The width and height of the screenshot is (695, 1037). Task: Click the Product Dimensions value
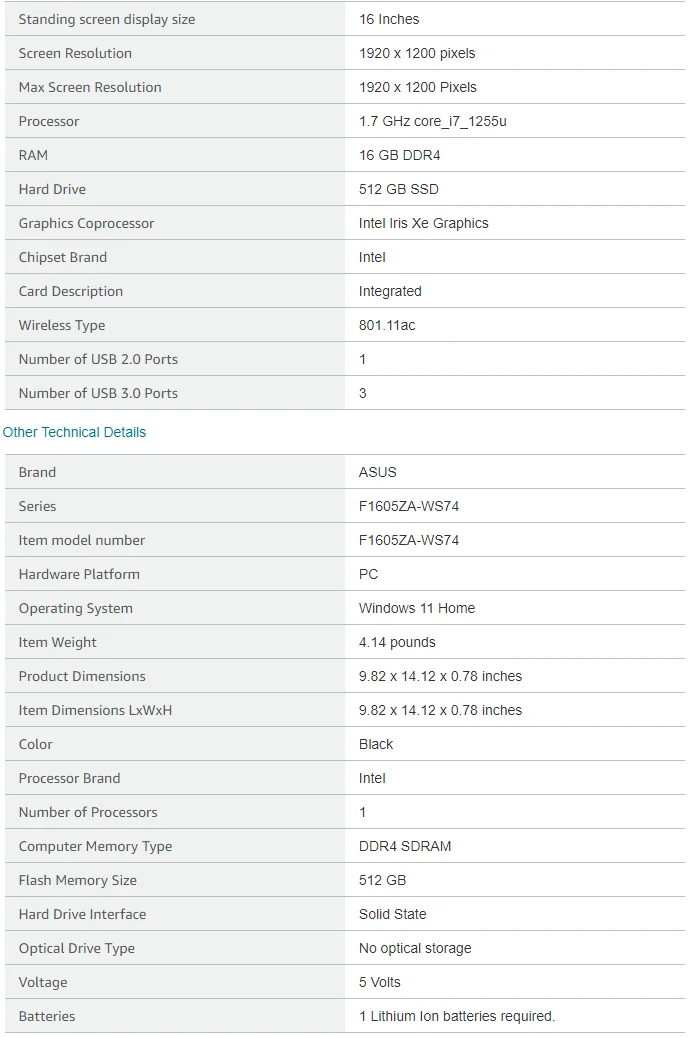pos(440,676)
